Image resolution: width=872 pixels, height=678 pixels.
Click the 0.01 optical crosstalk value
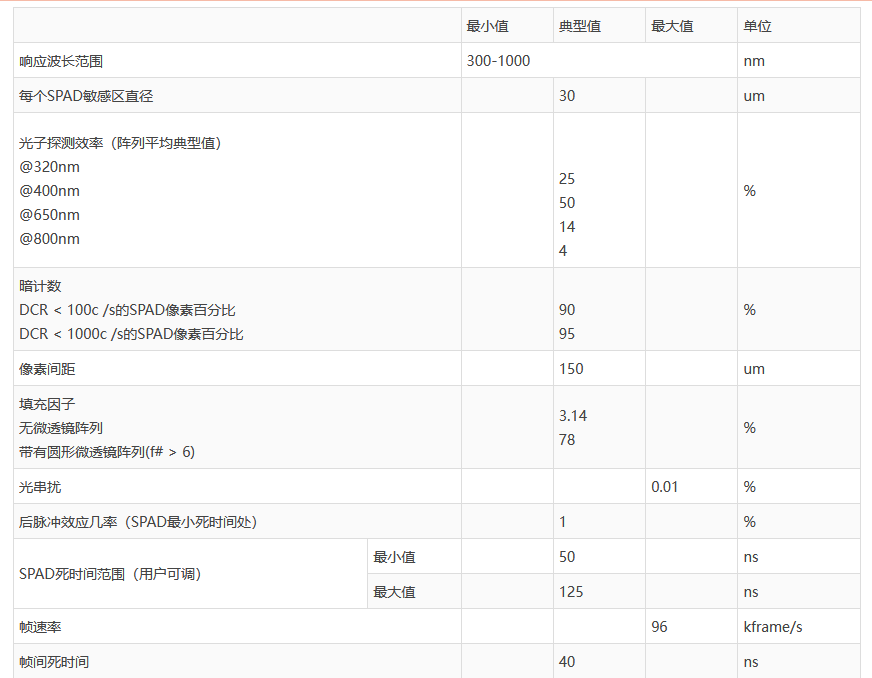tap(666, 487)
